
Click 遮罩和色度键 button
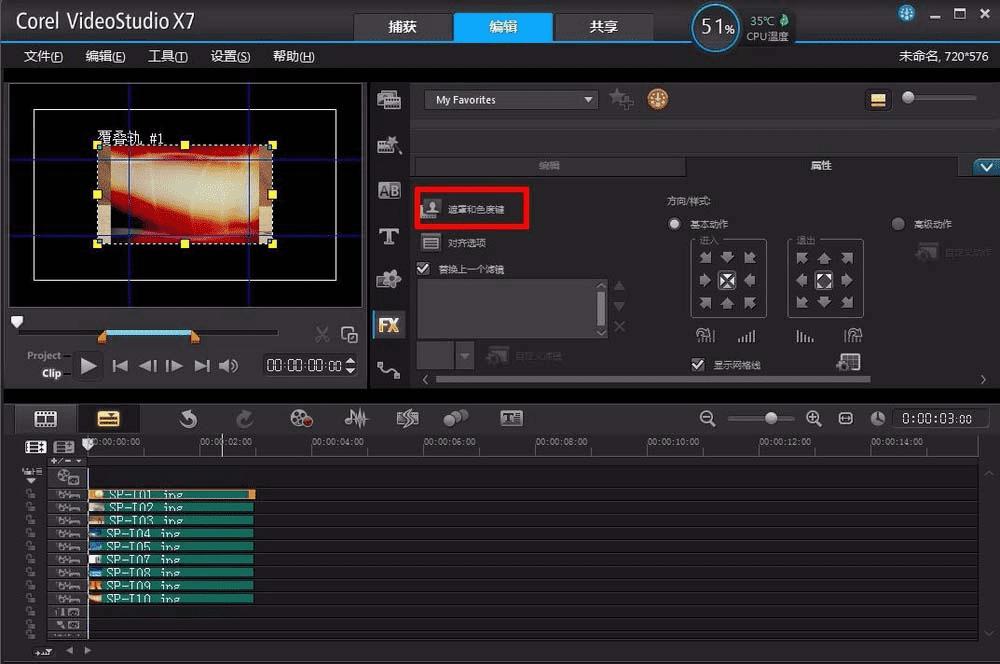point(472,209)
